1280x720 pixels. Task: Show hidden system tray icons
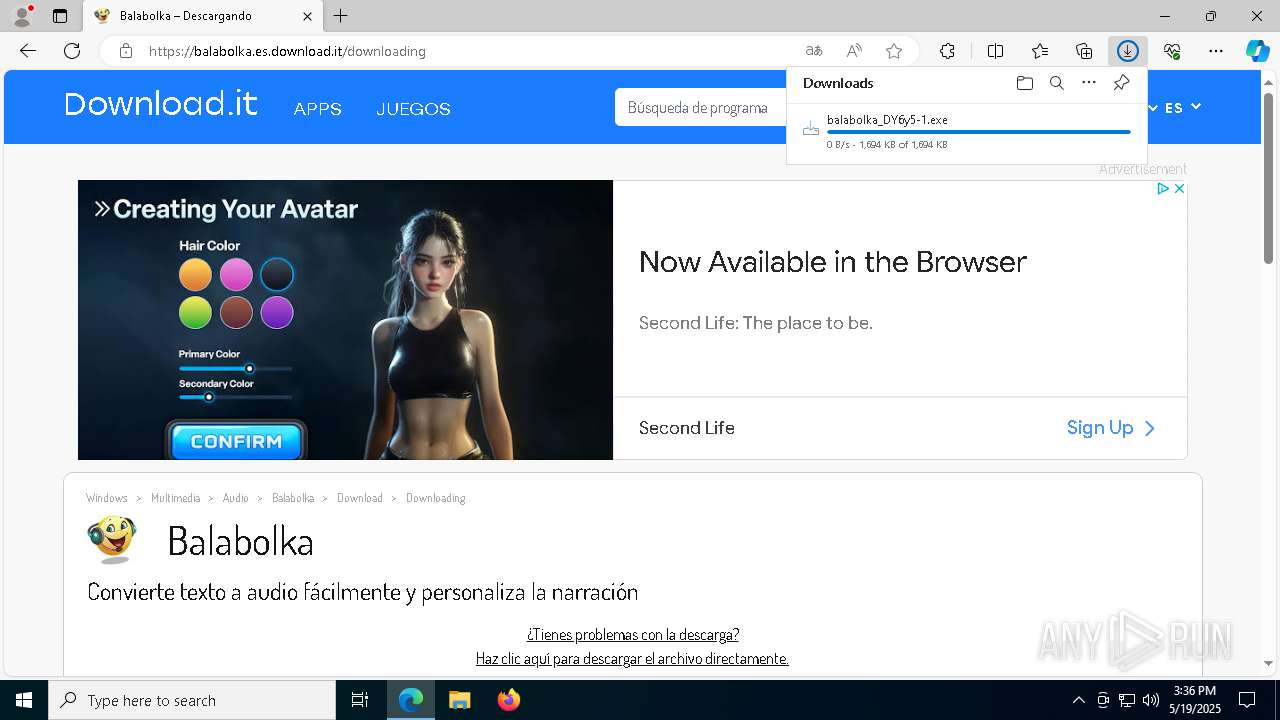tap(1078, 700)
